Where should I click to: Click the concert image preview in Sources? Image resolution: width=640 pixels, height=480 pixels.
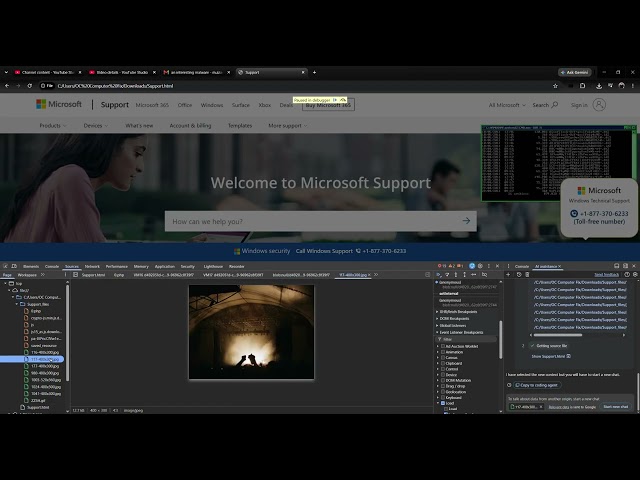[x=251, y=332]
